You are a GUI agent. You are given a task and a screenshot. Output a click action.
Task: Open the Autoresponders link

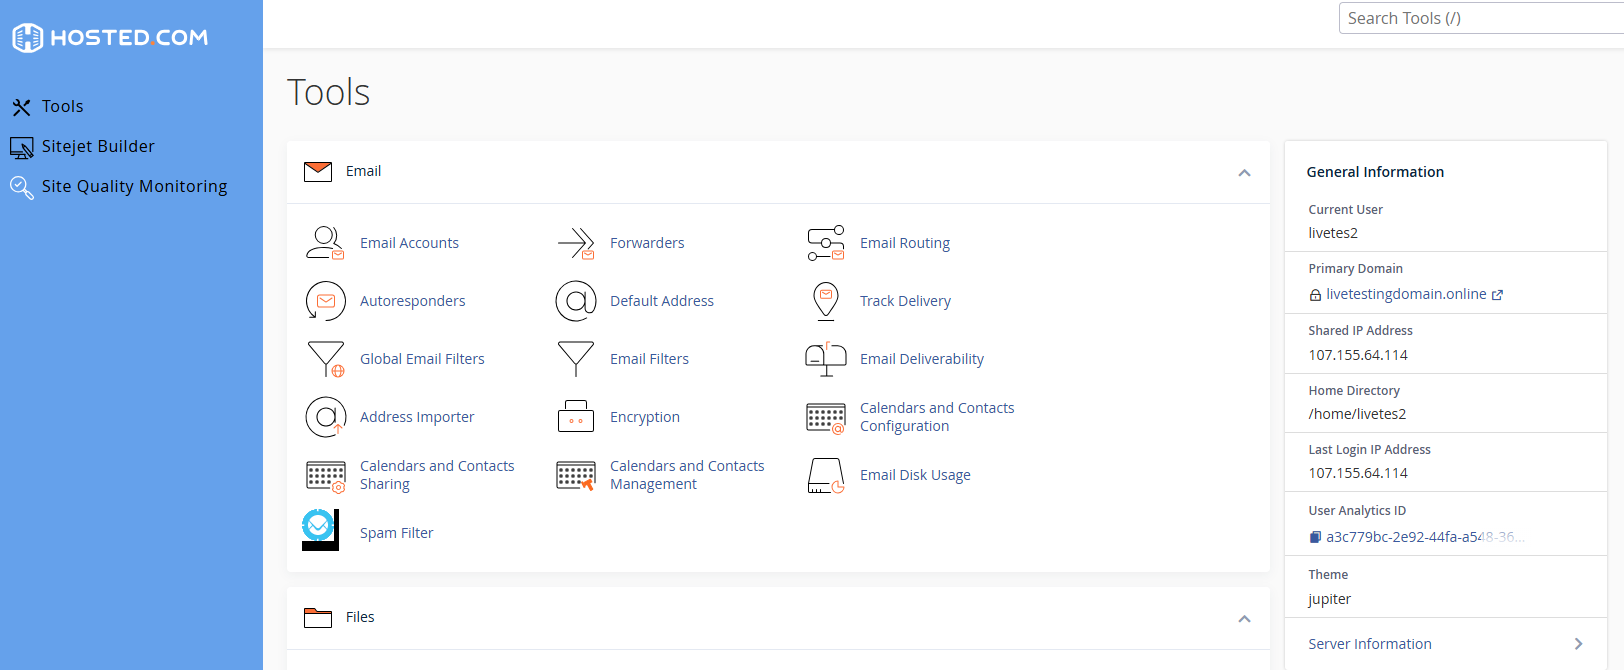pyautogui.click(x=412, y=301)
